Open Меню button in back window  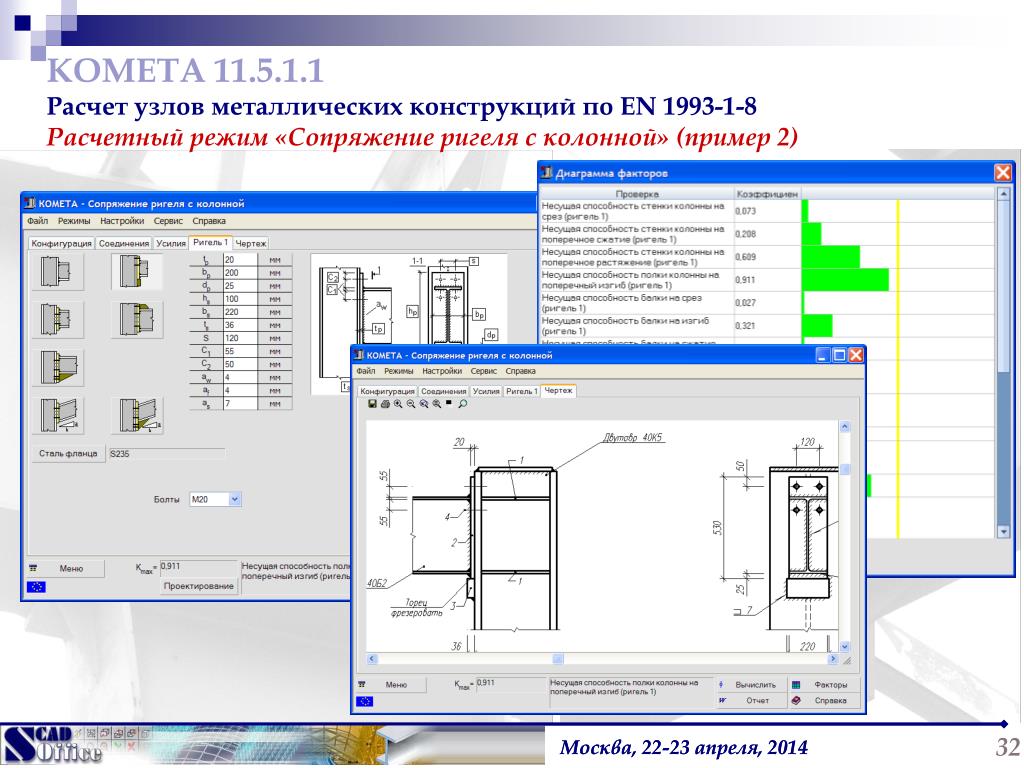[x=65, y=569]
